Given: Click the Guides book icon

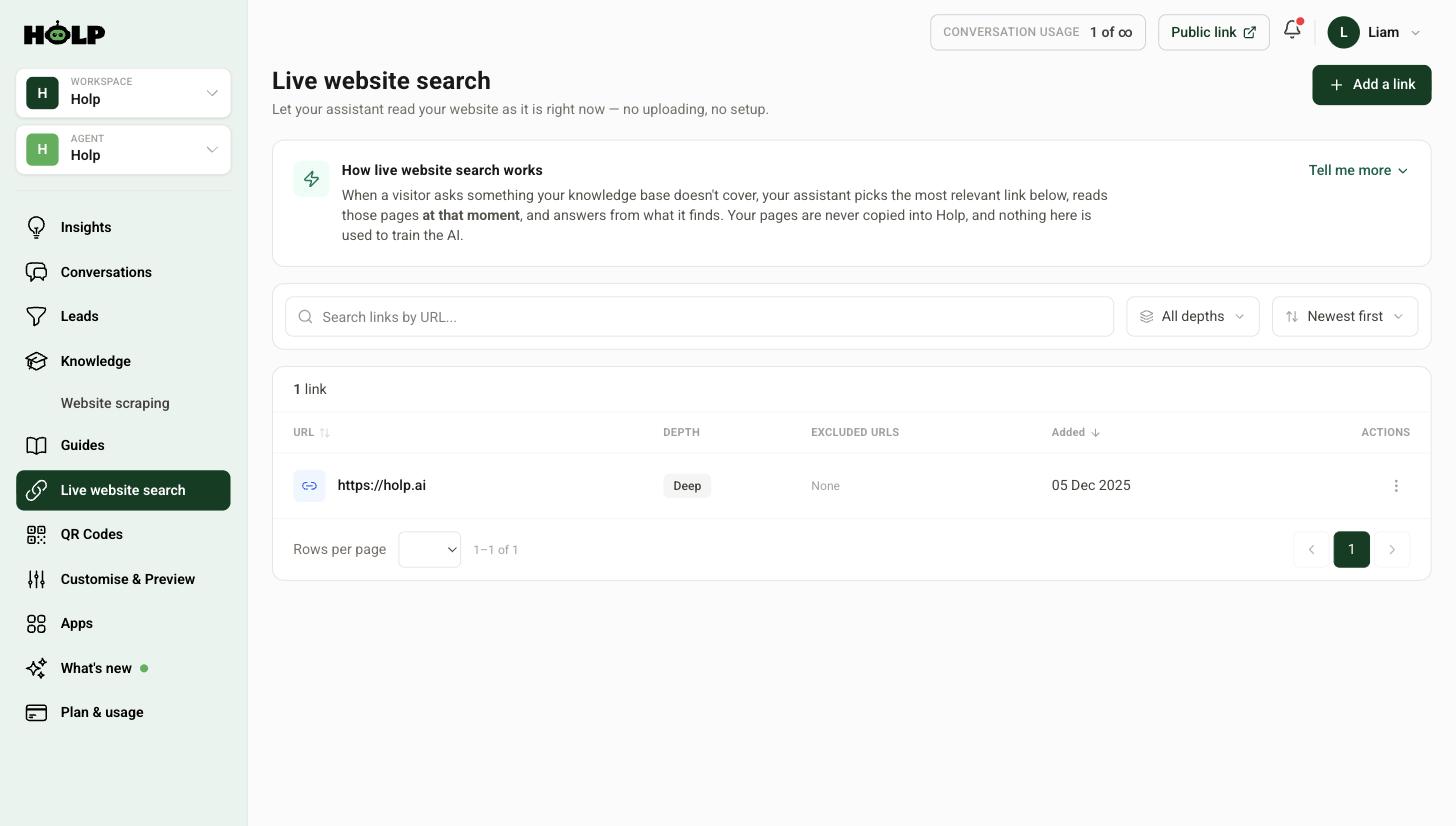Looking at the screenshot, I should coord(36,445).
